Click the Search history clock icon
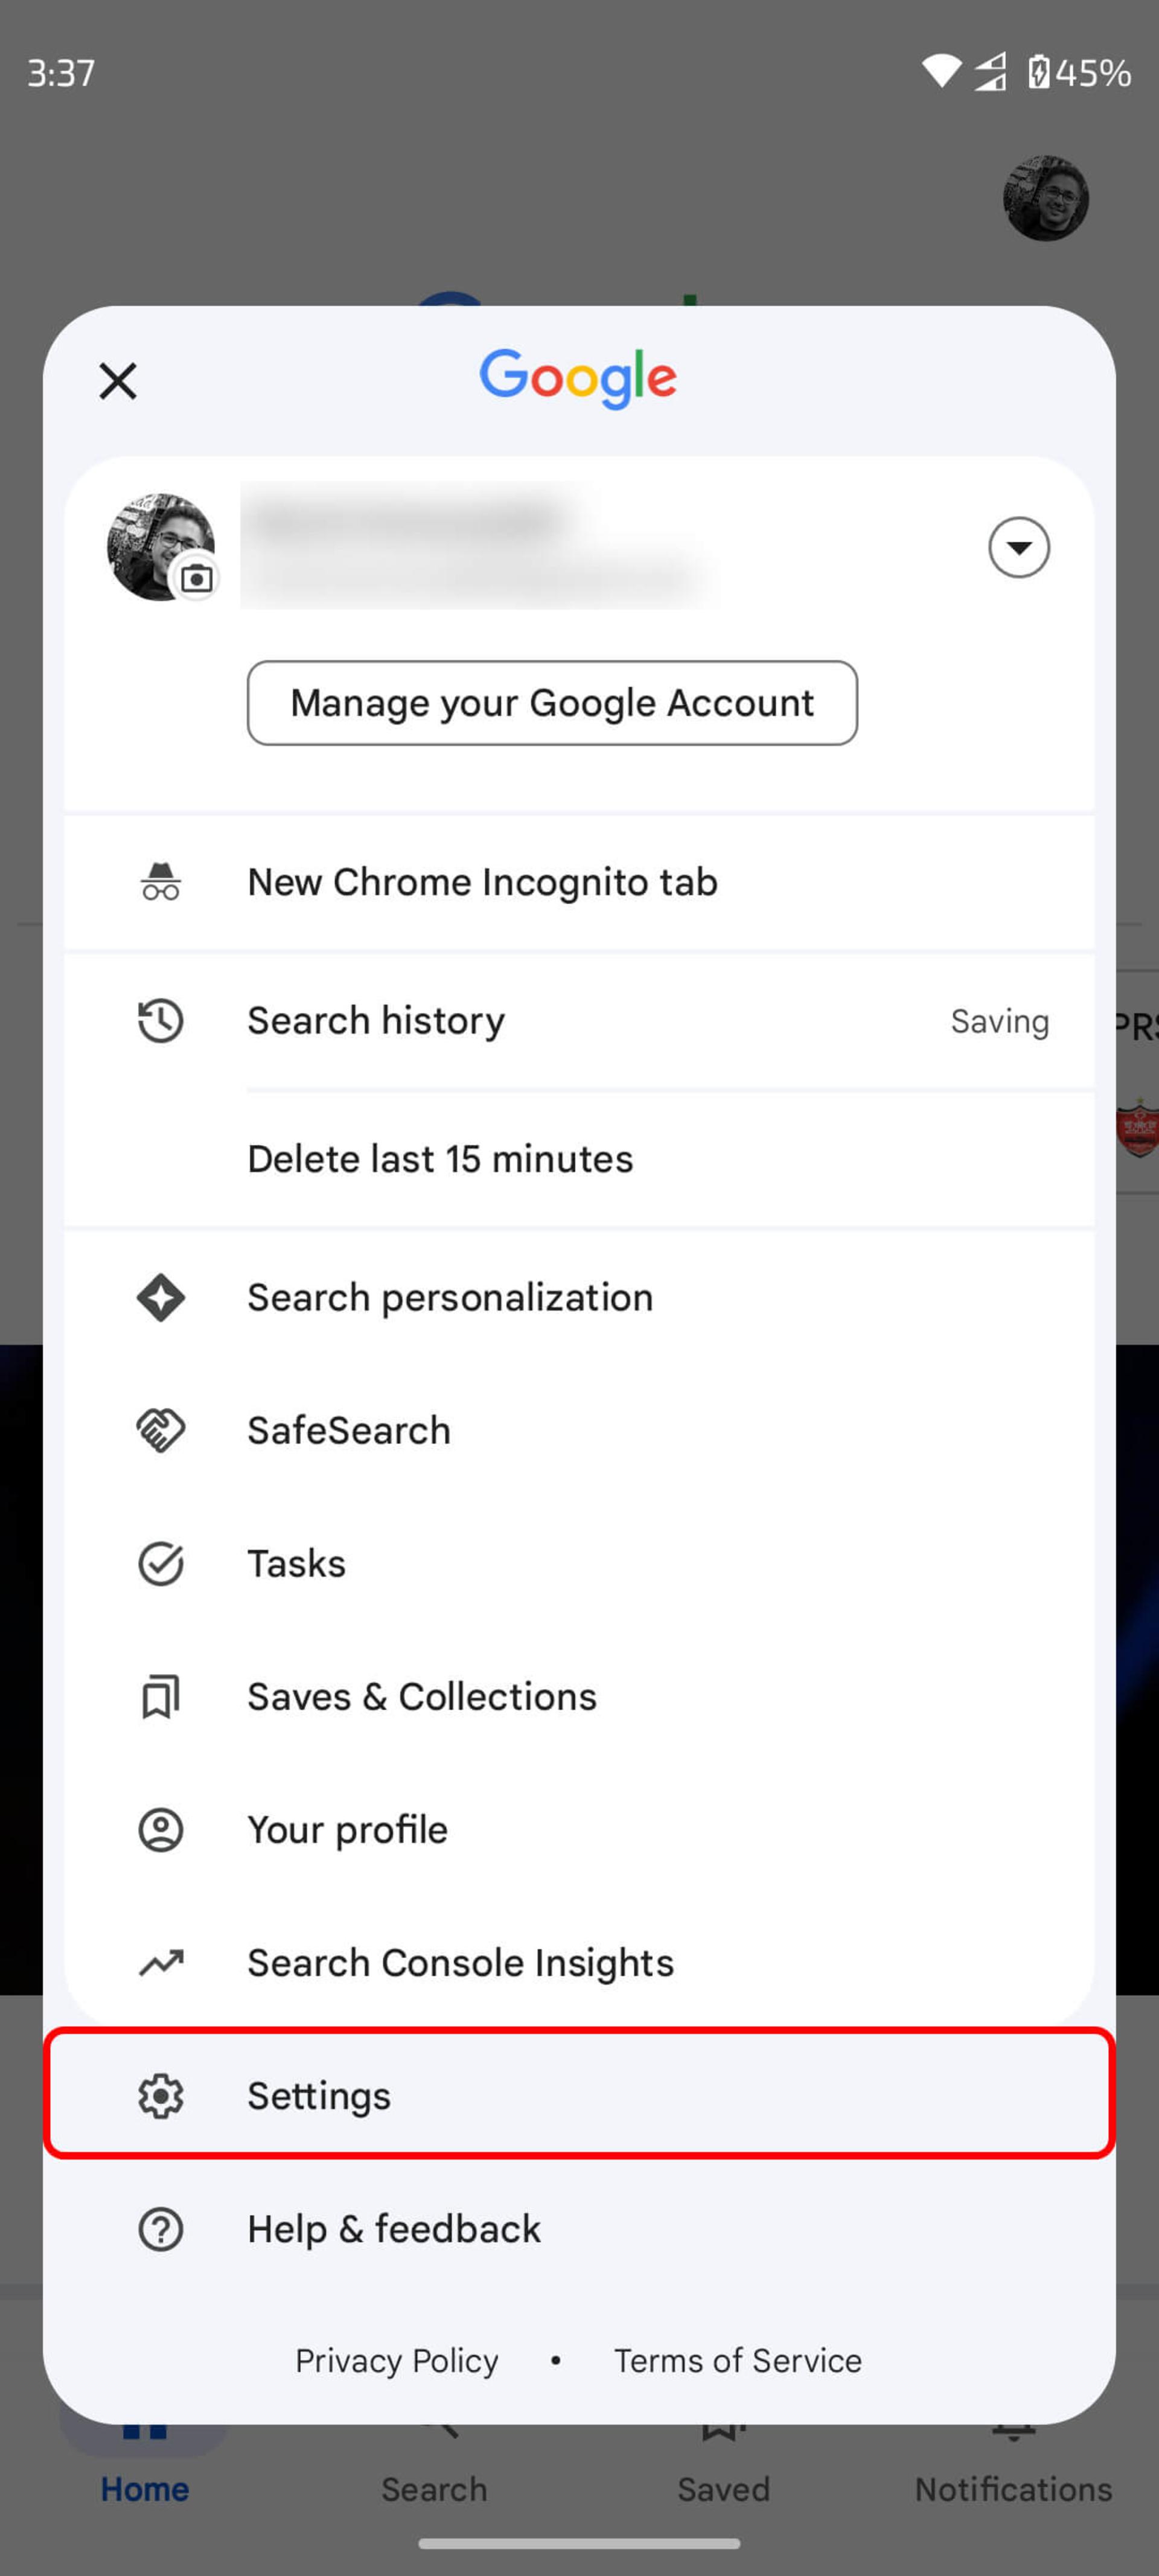 (x=160, y=1021)
